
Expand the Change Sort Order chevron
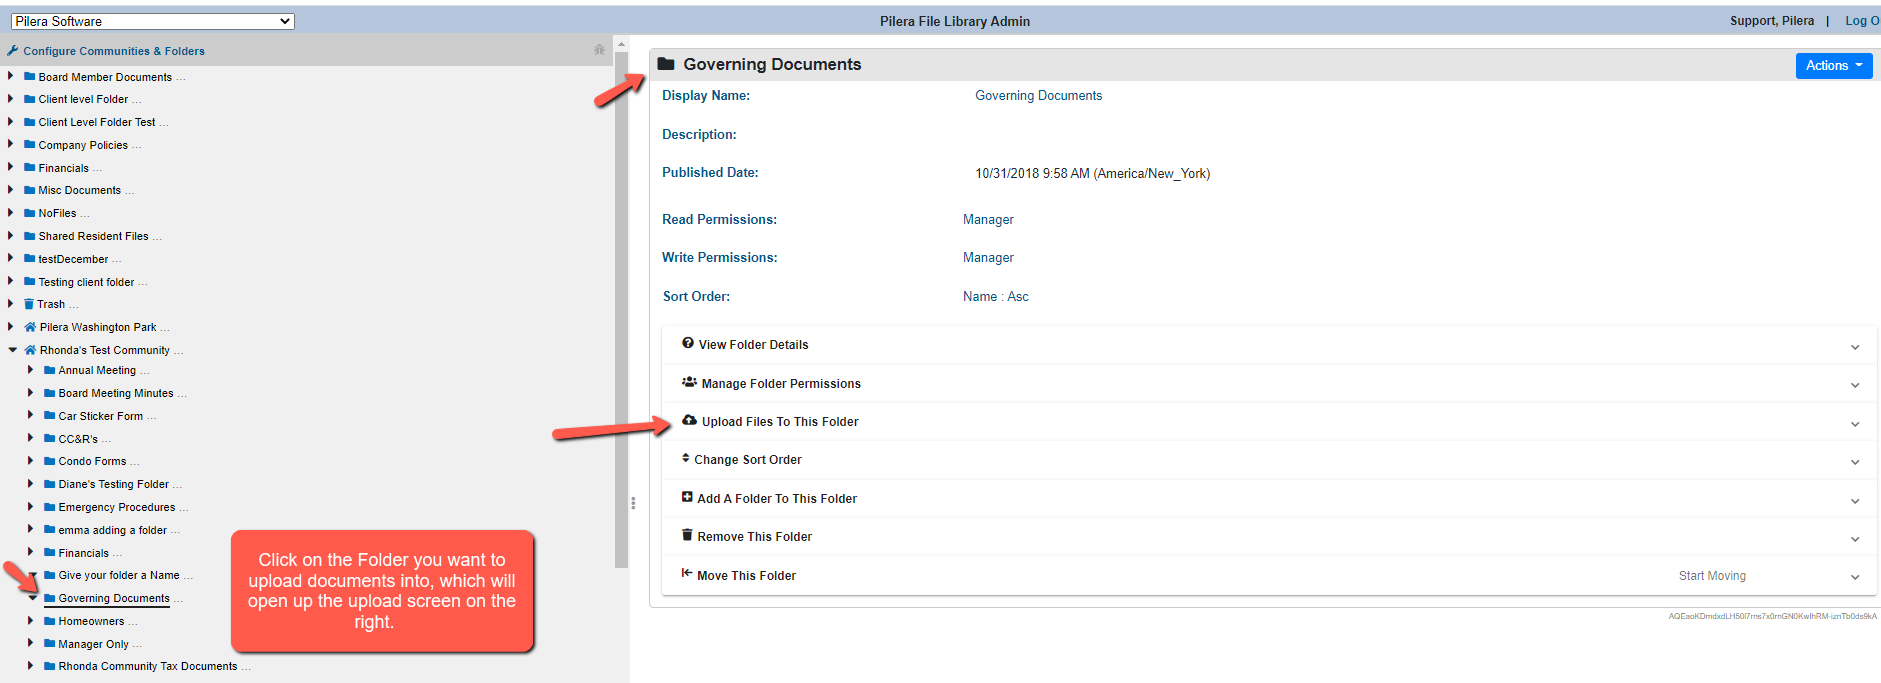click(1855, 462)
